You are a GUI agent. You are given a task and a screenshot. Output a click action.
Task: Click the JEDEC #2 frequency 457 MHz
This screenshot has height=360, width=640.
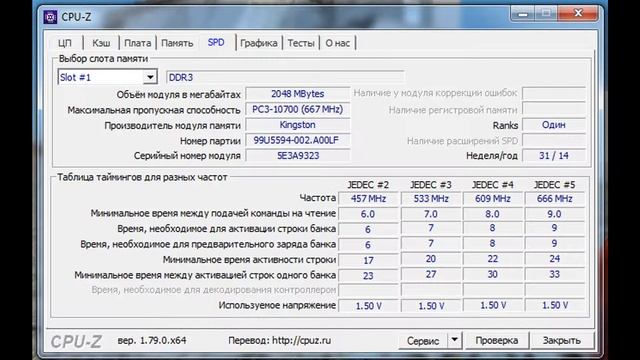(369, 199)
